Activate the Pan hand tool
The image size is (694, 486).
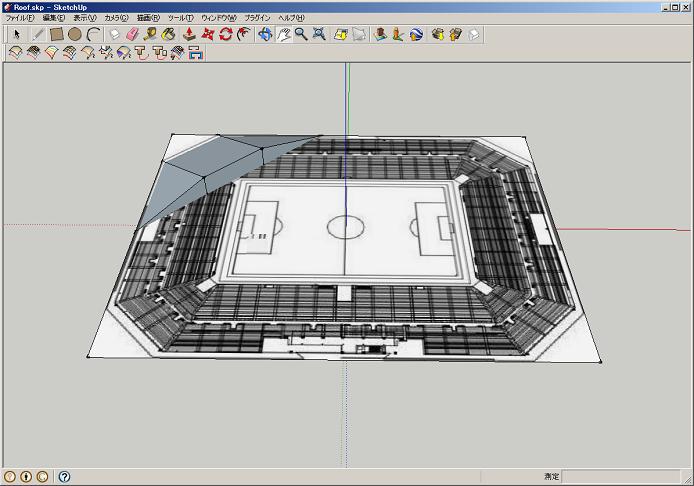283,34
